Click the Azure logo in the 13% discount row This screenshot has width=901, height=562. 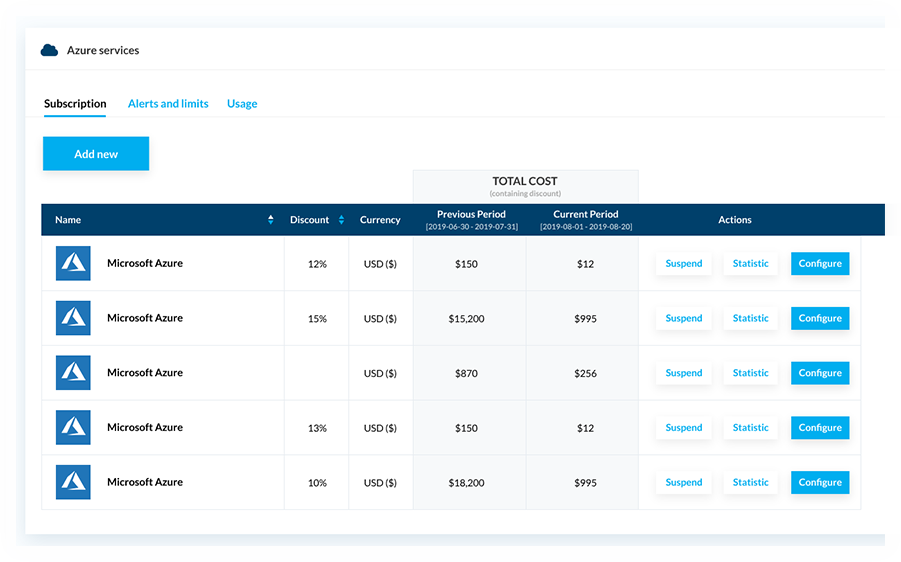tap(73, 427)
